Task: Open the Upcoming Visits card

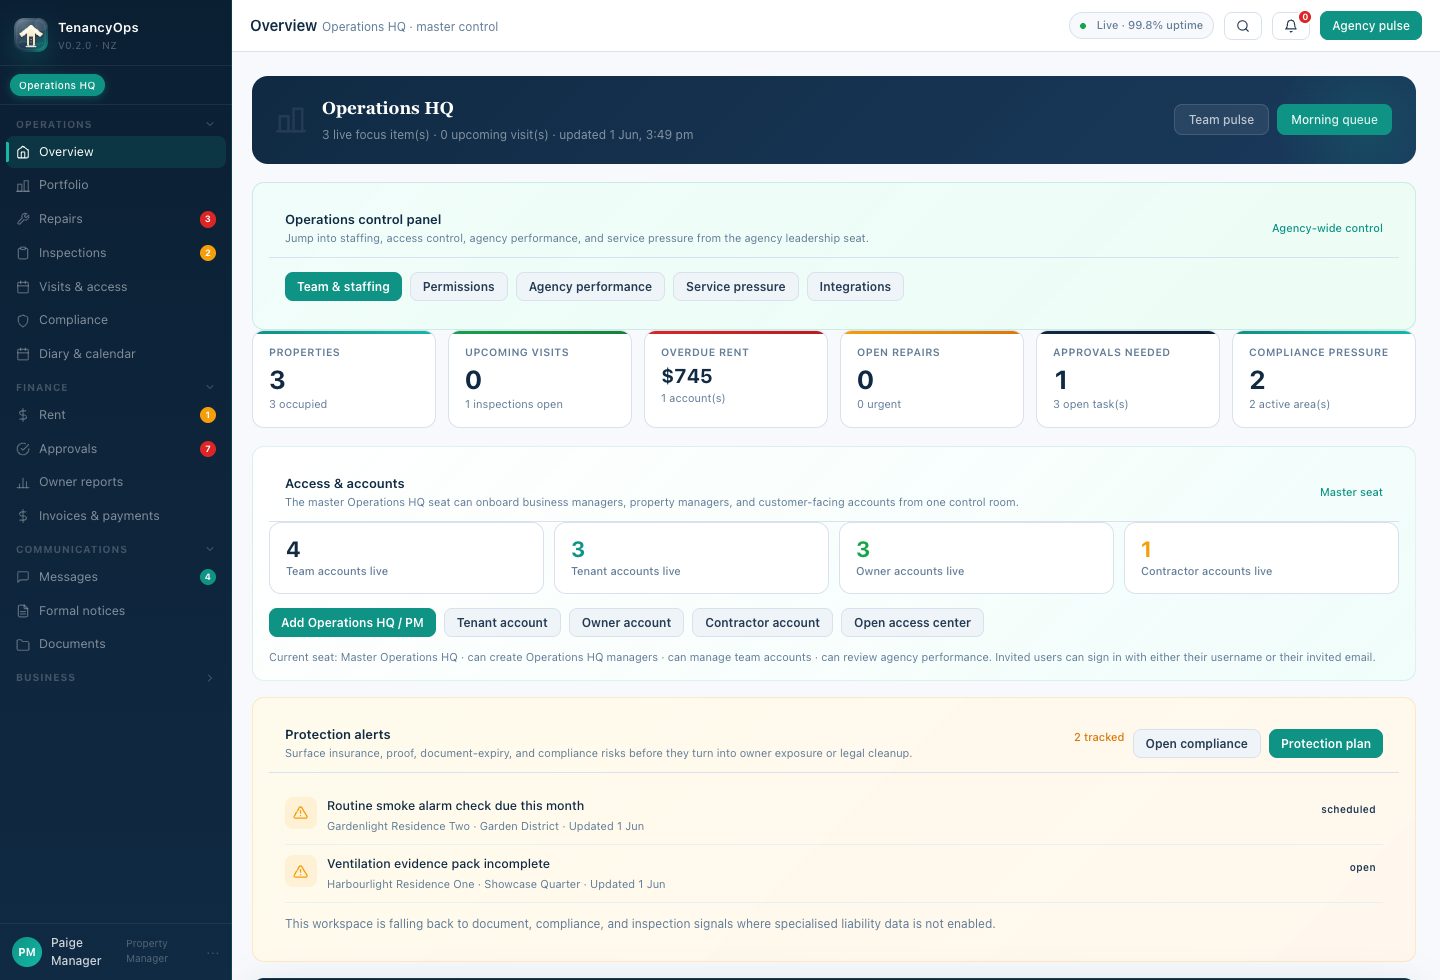Action: [540, 379]
